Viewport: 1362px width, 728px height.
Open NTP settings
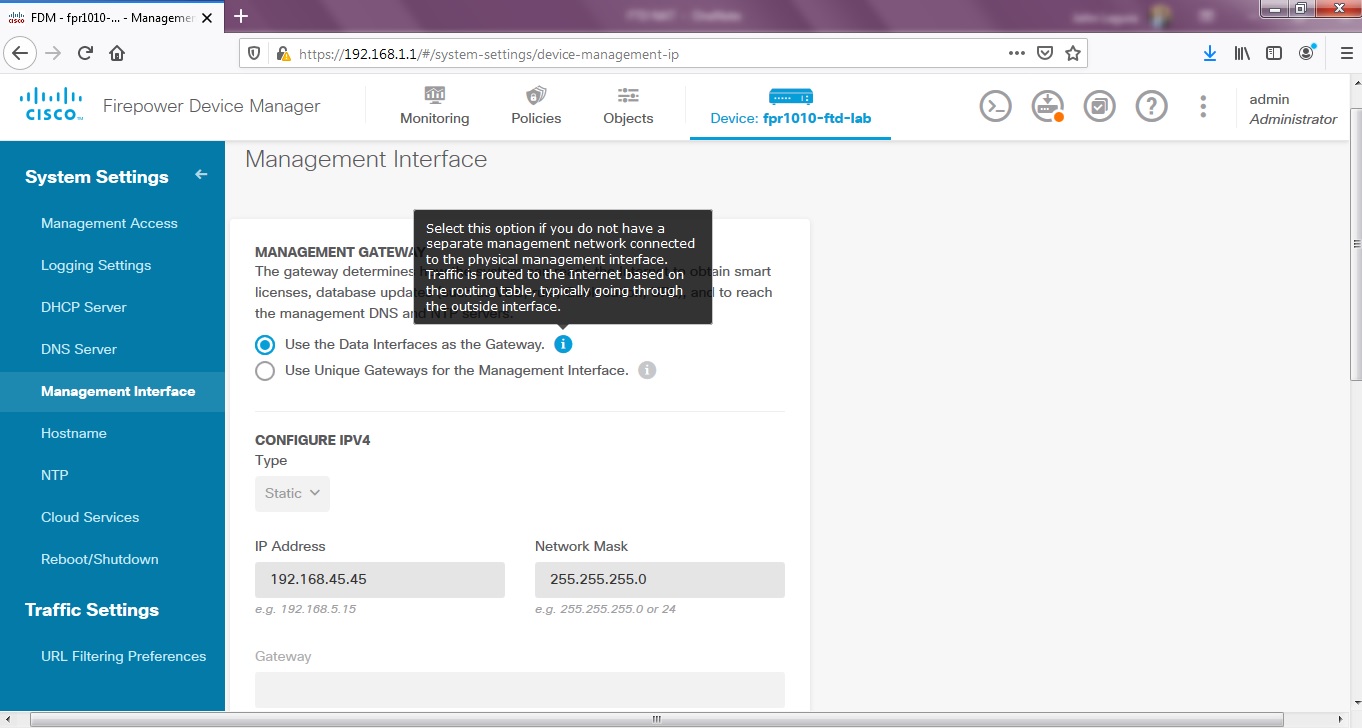55,475
